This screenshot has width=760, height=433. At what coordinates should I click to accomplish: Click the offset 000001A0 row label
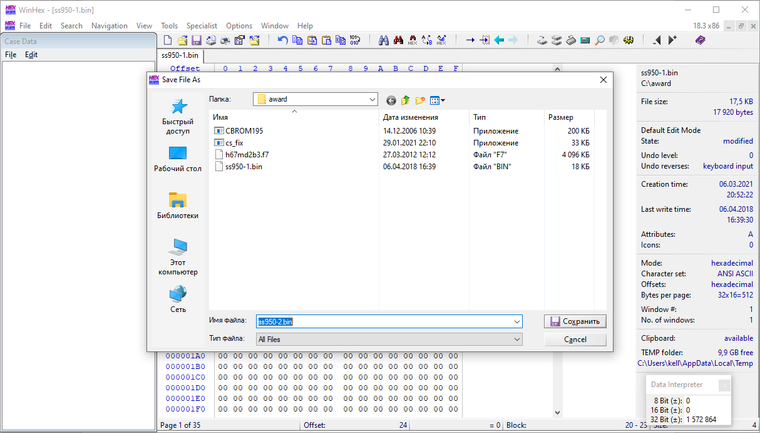pyautogui.click(x=185, y=356)
